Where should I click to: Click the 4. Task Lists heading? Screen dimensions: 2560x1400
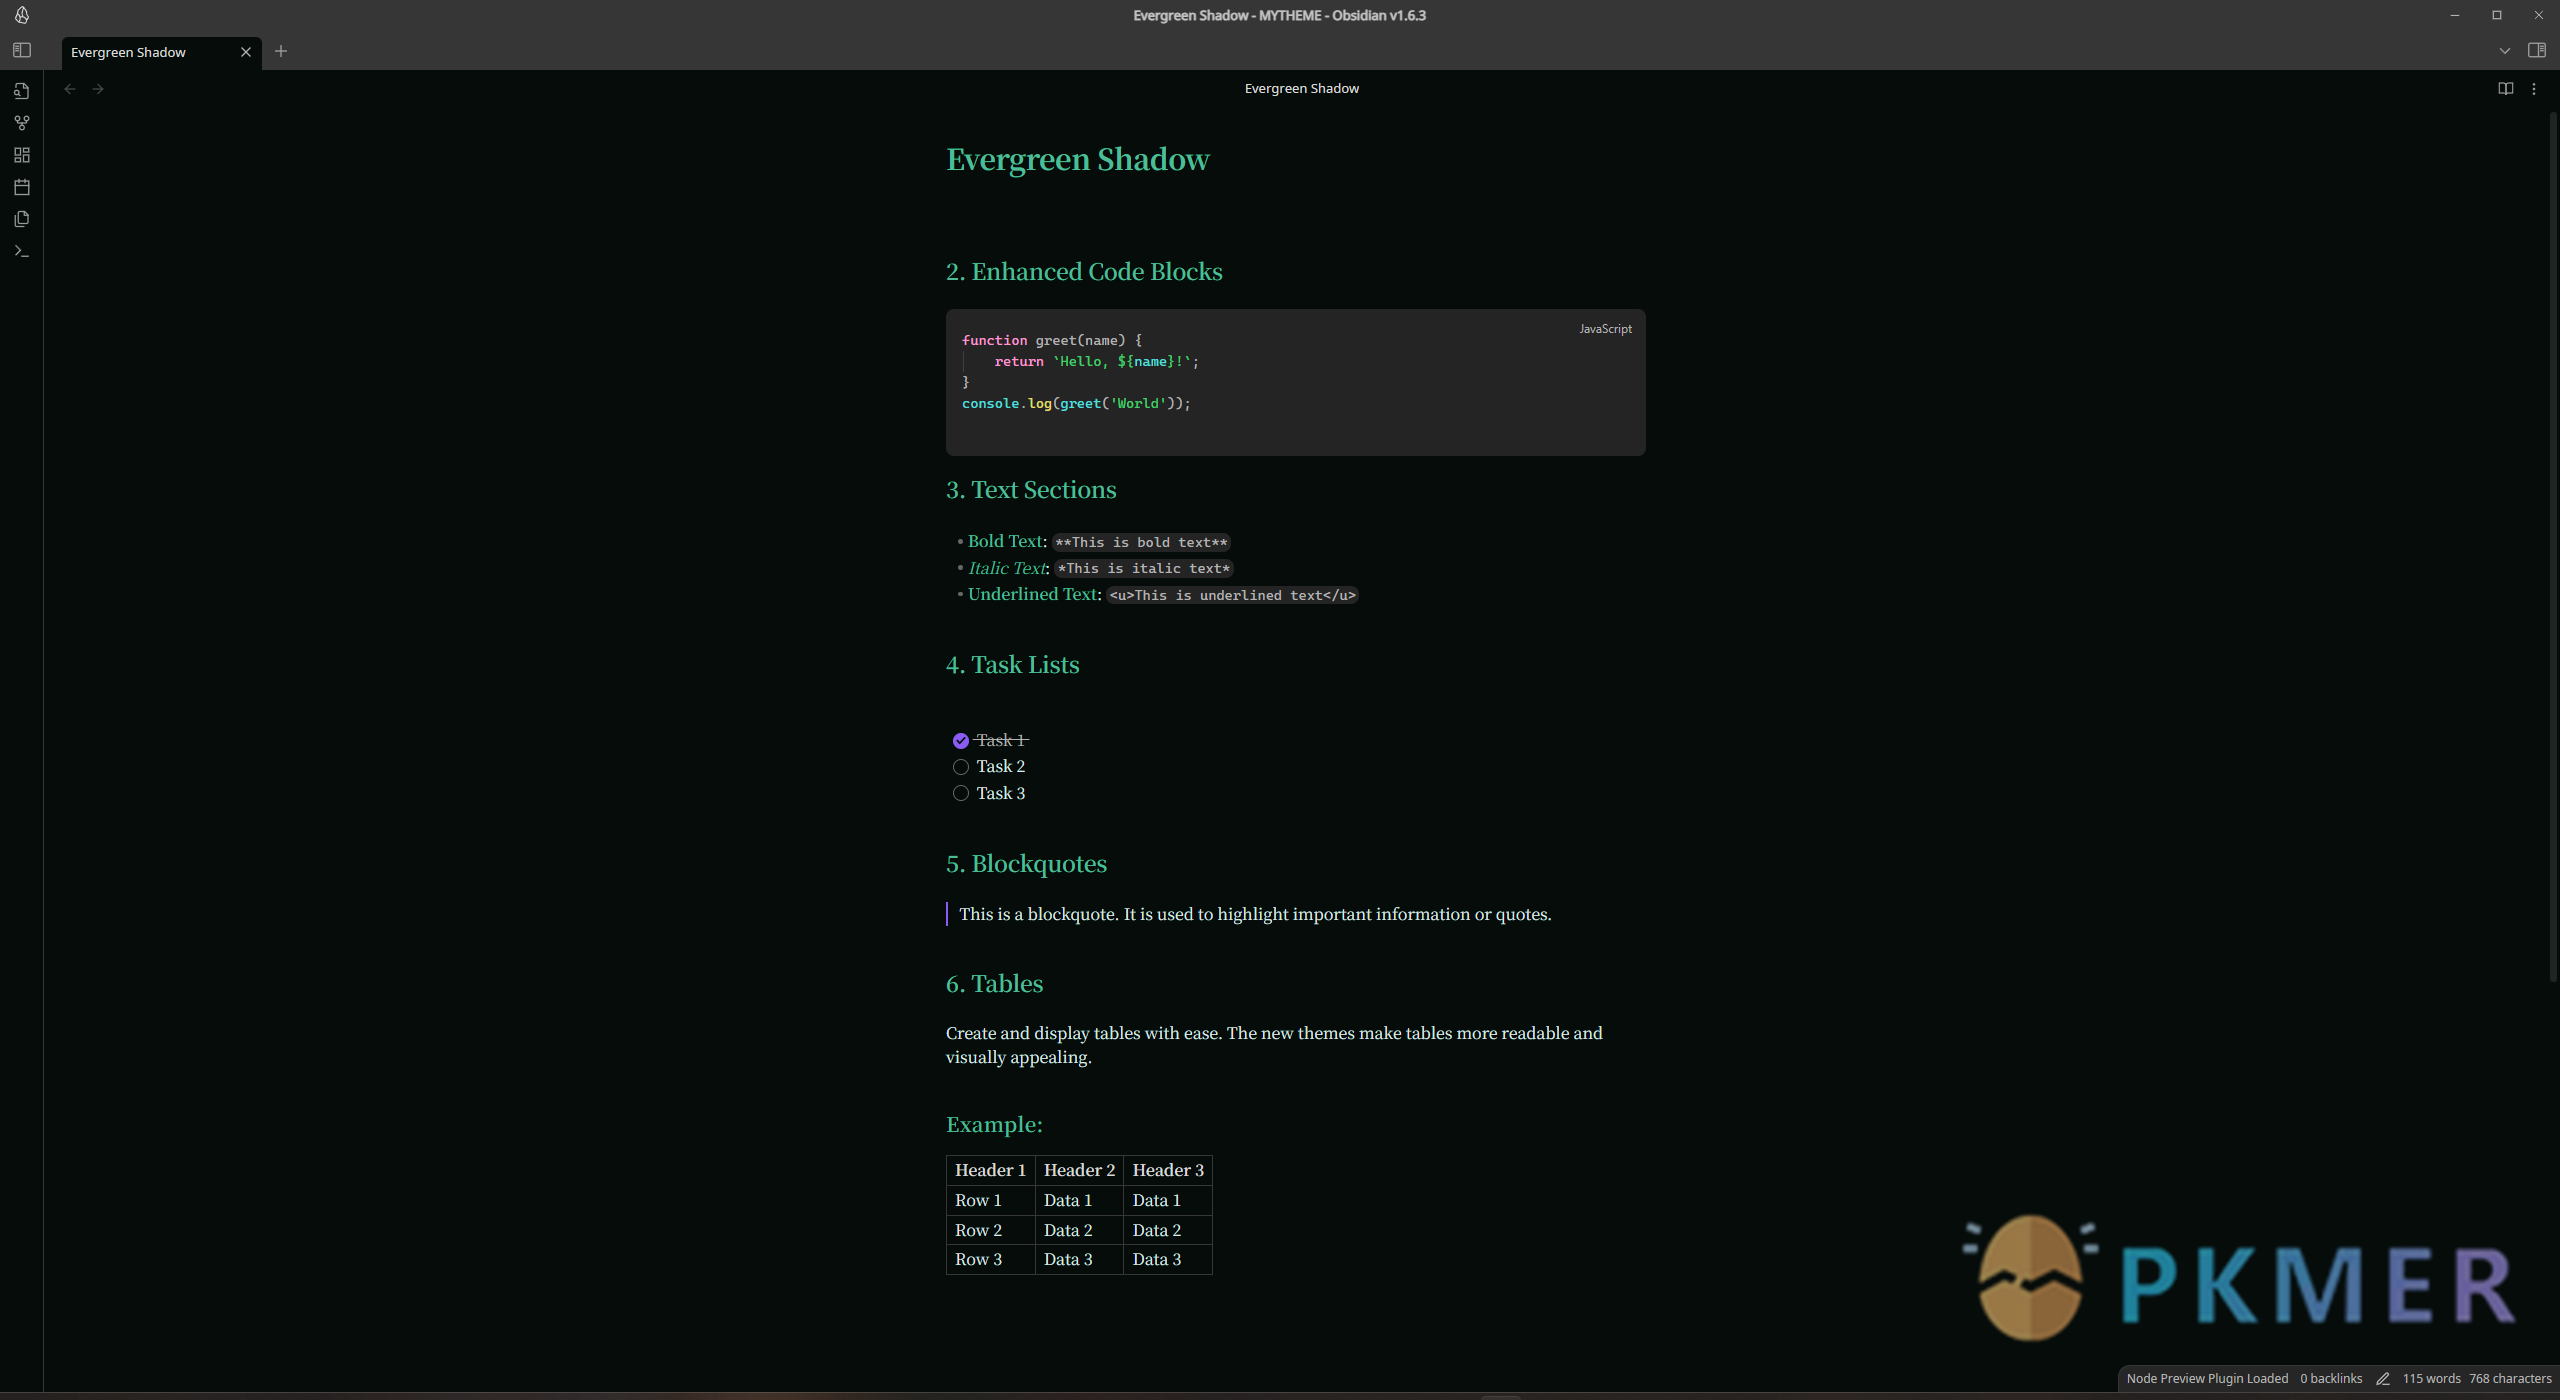pyautogui.click(x=1012, y=665)
